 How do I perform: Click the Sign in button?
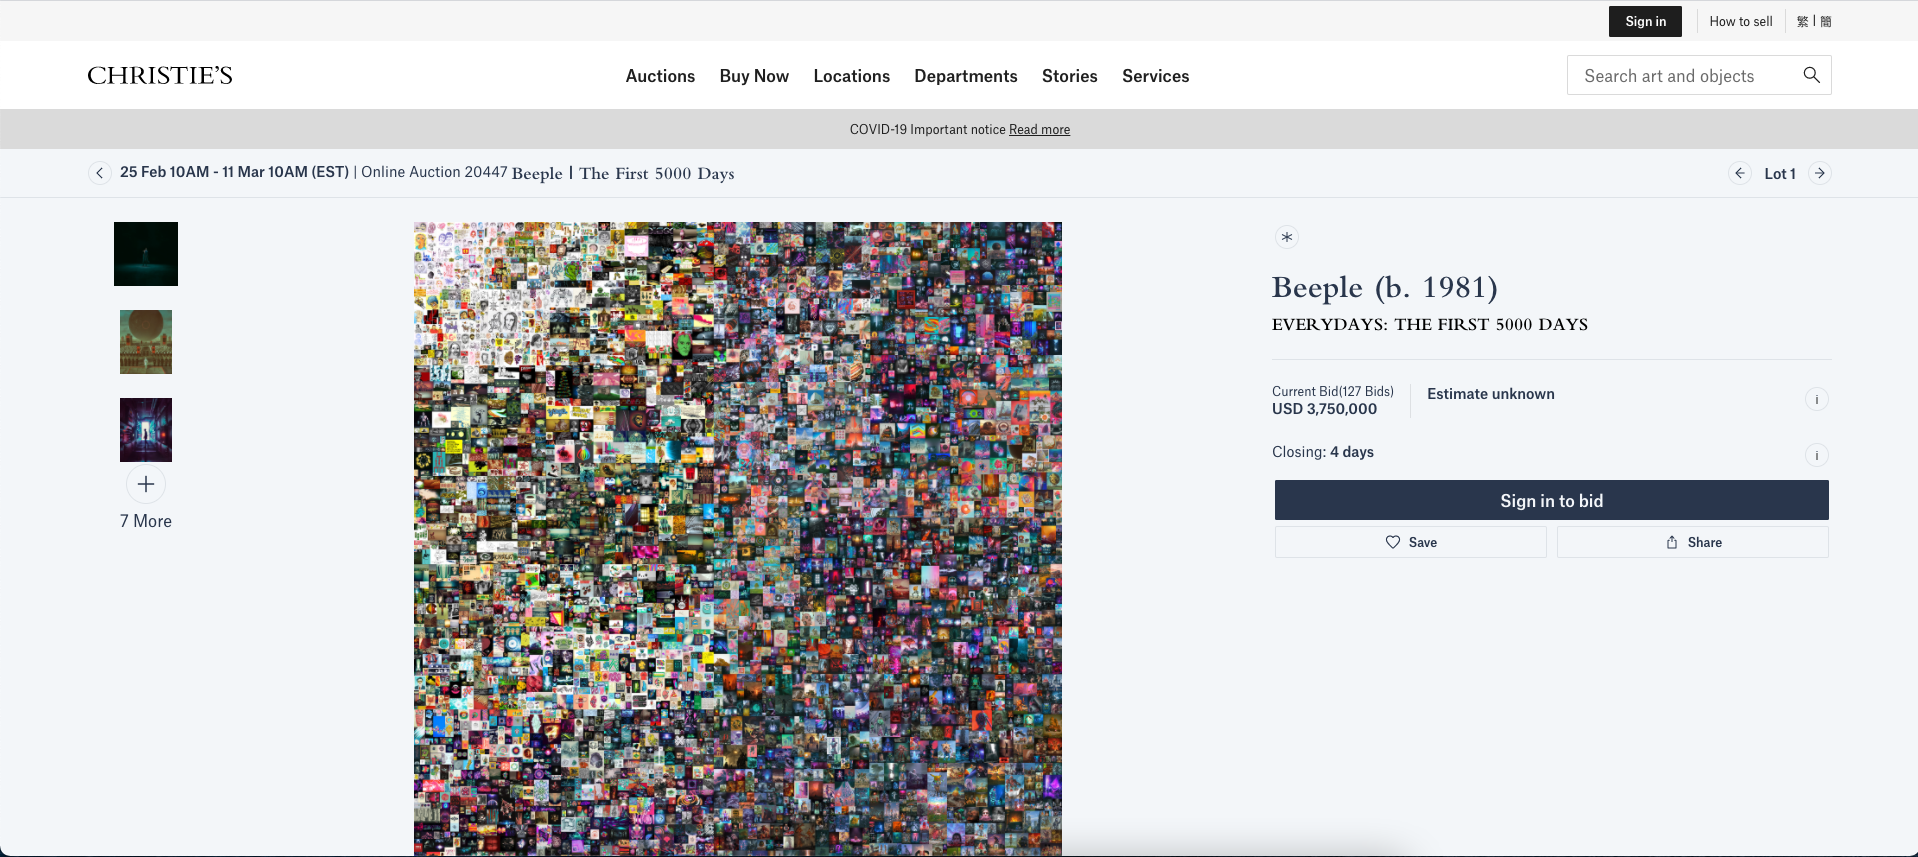[1645, 21]
